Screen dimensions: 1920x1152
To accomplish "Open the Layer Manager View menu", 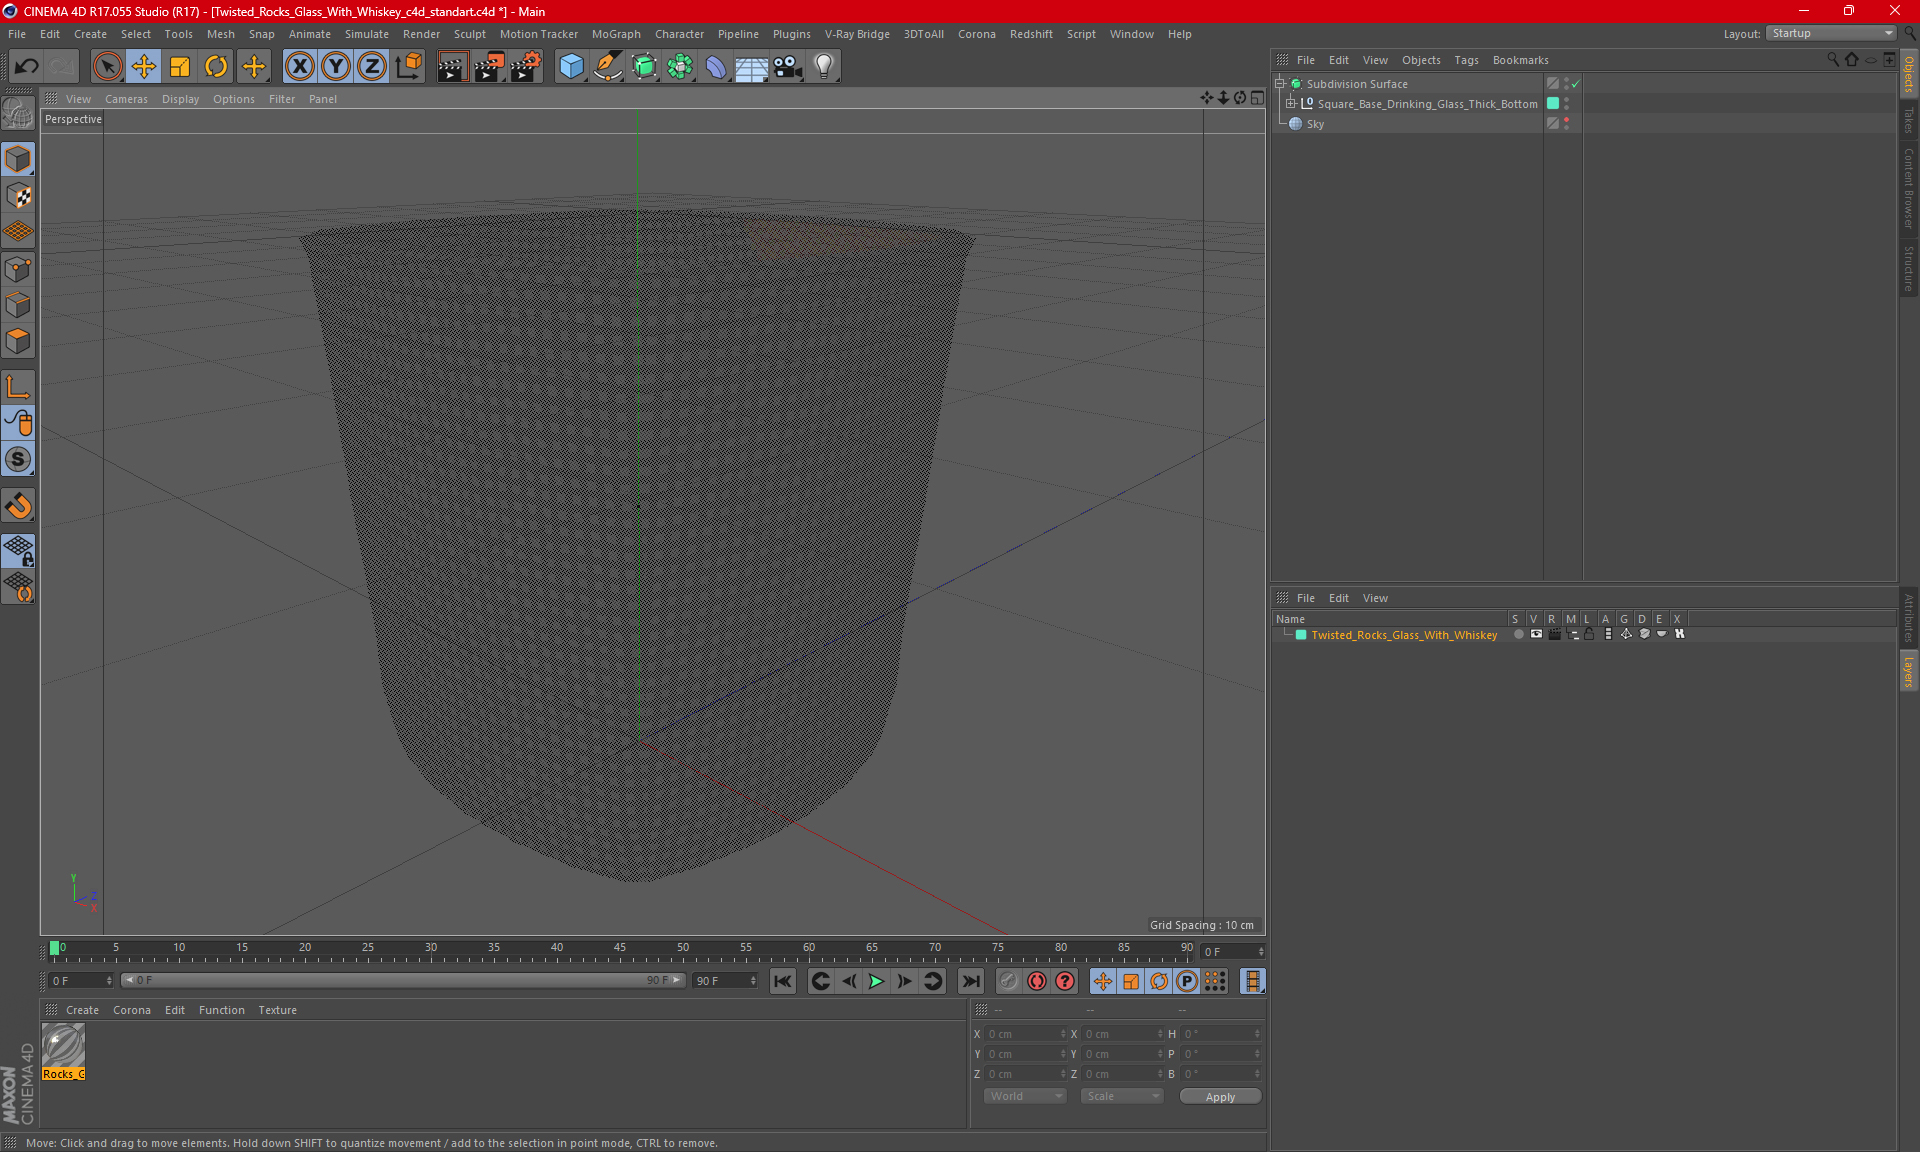I will (1375, 598).
